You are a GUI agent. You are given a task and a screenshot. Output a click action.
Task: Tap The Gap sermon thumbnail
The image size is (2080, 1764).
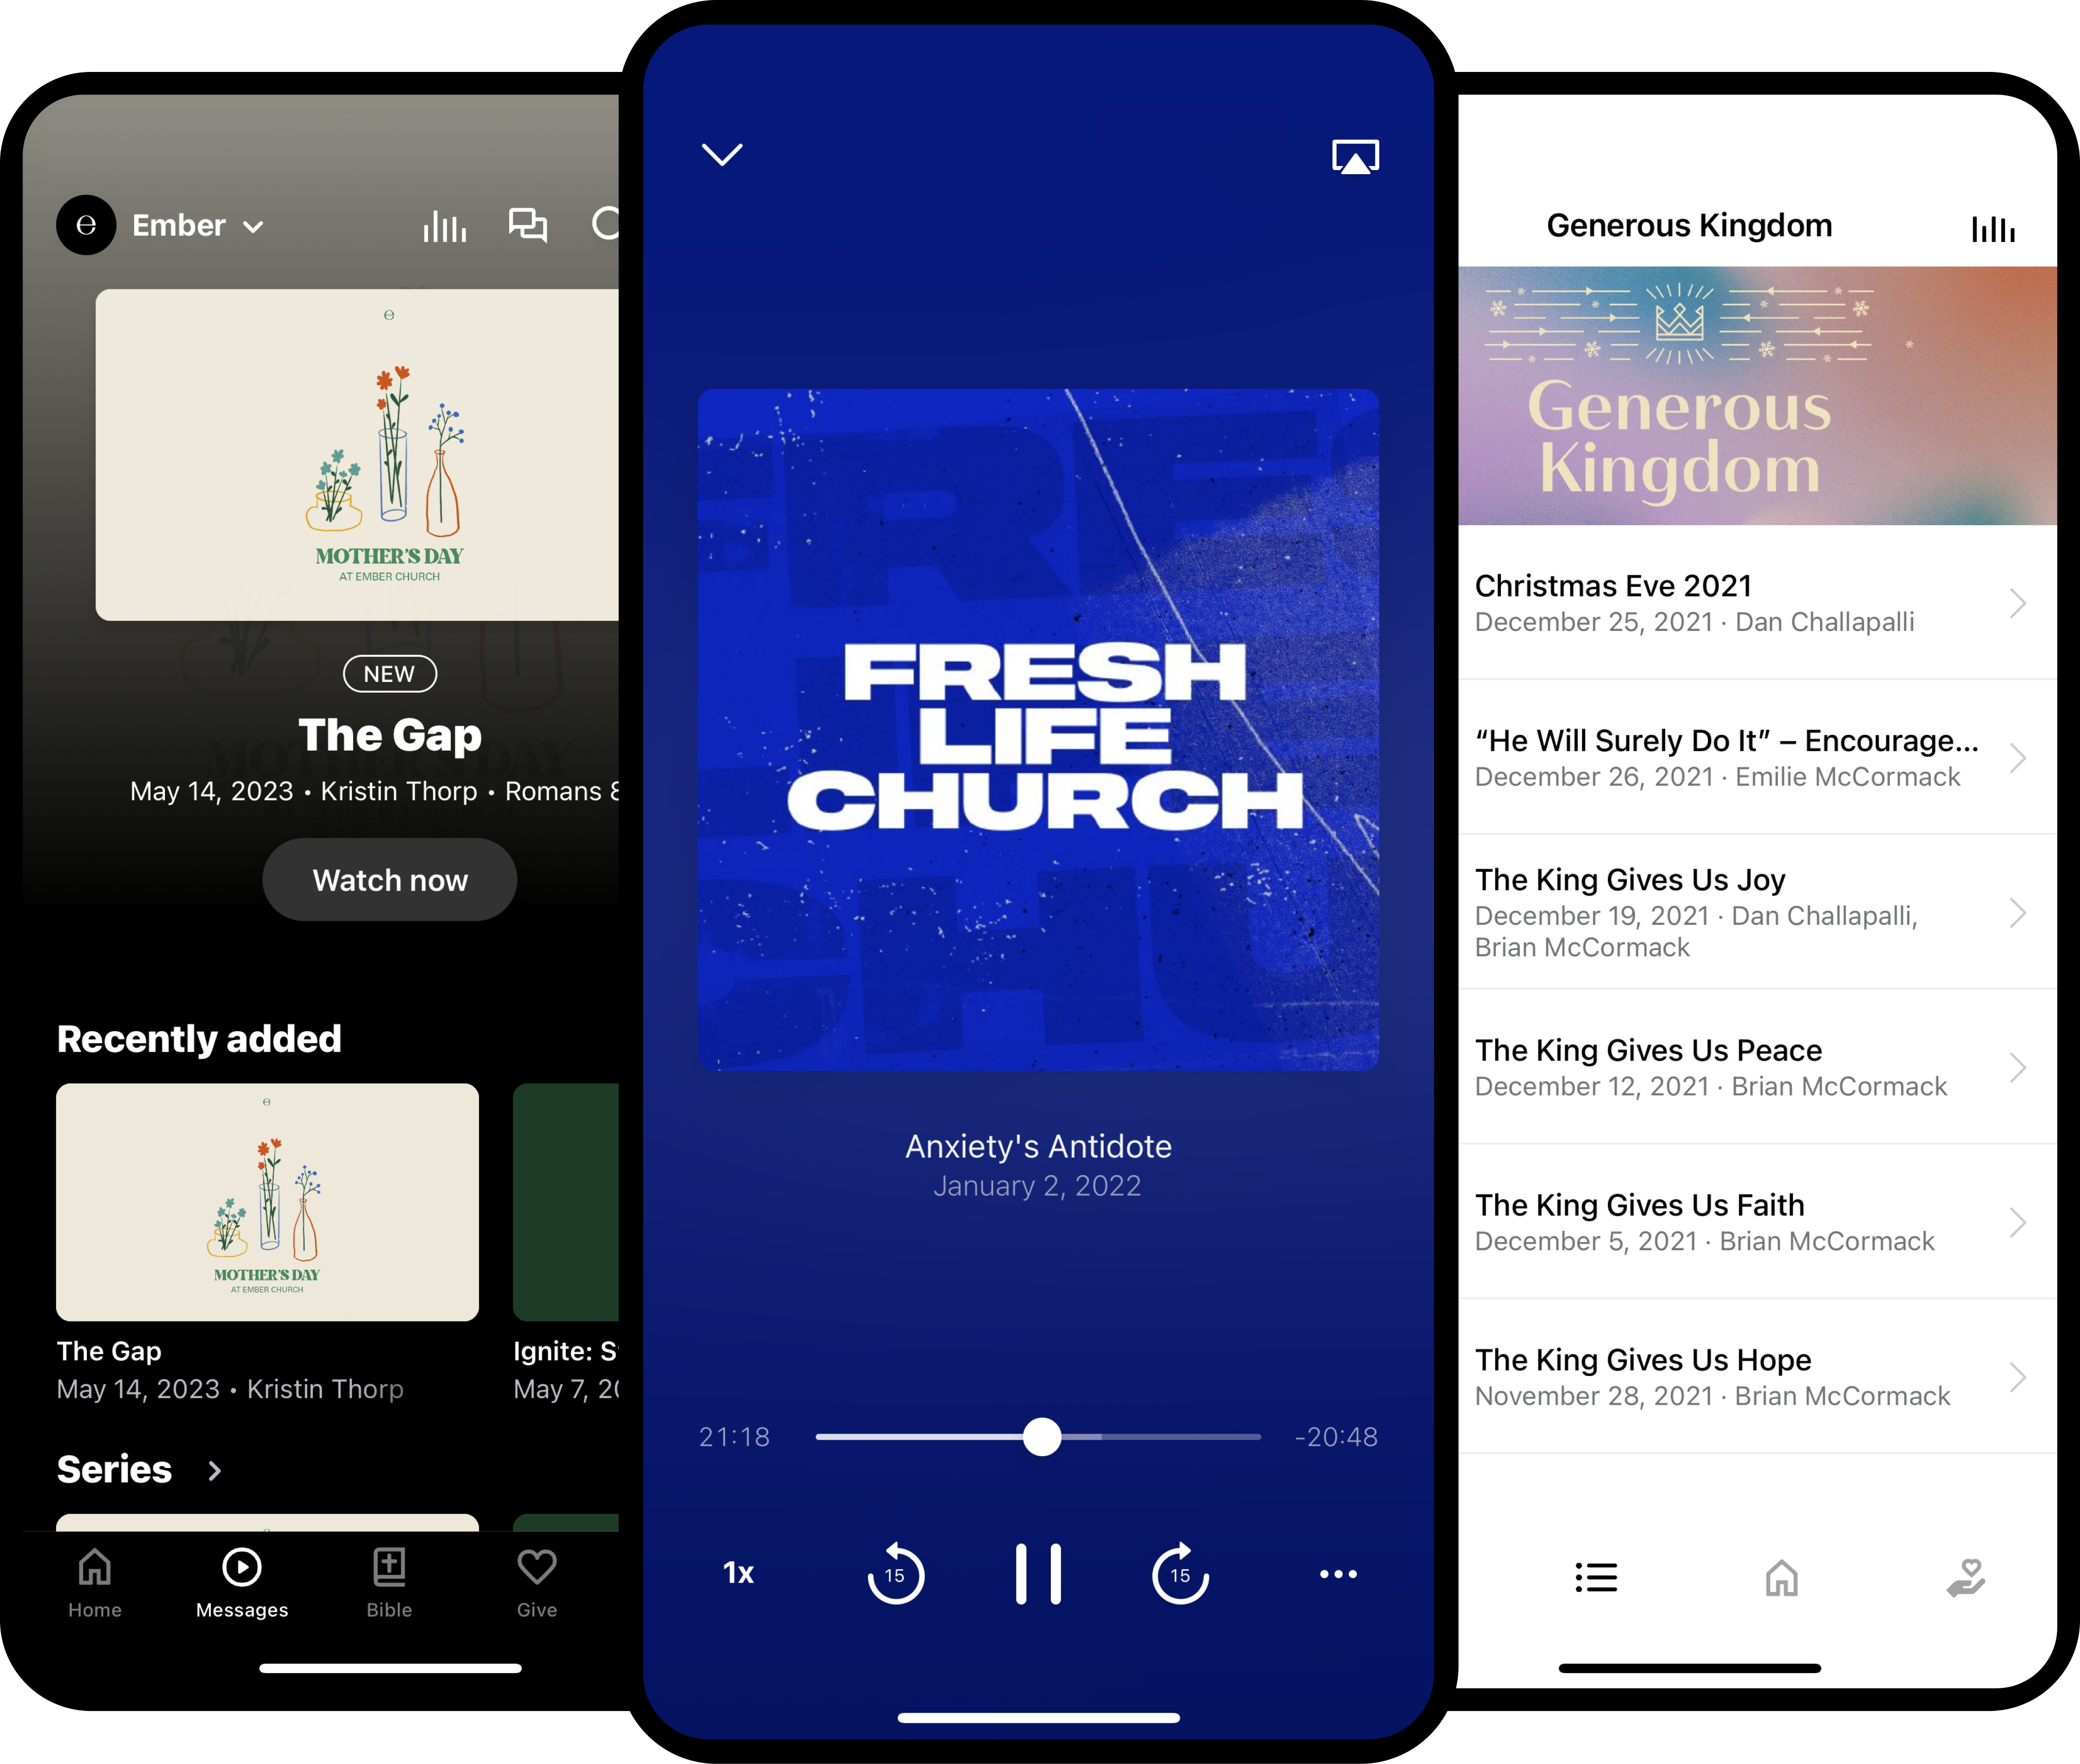266,1202
